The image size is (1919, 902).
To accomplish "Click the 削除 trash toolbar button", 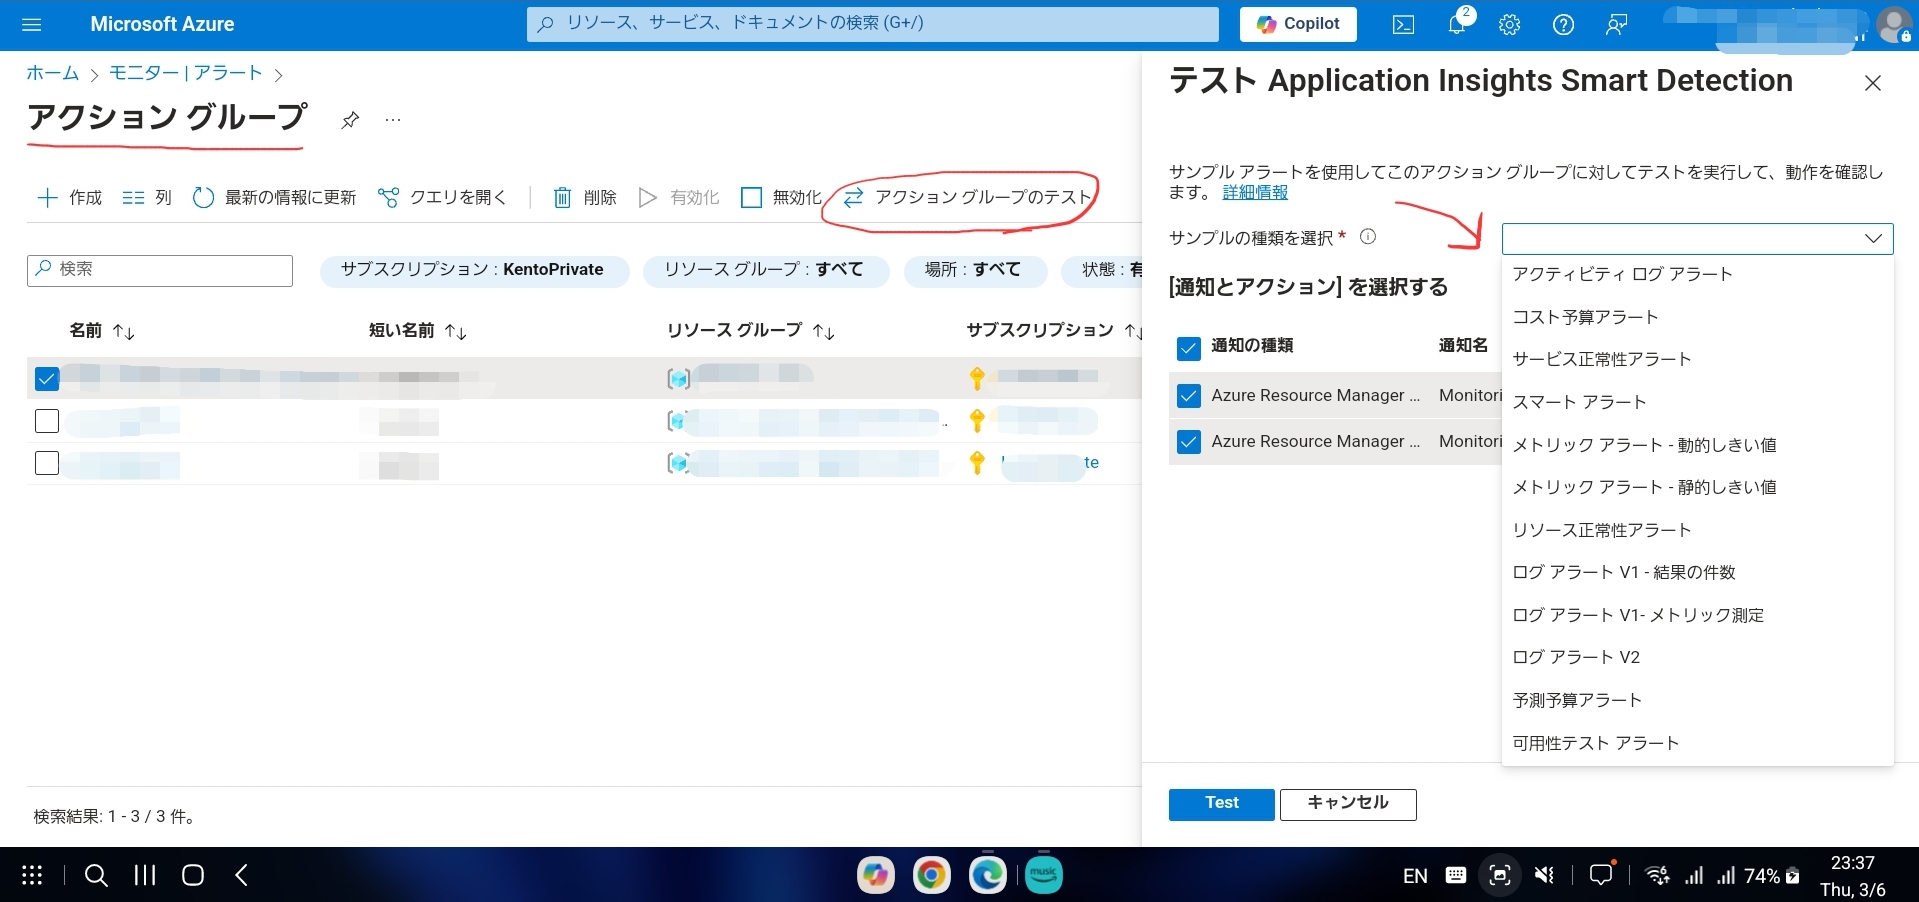I will 585,198.
